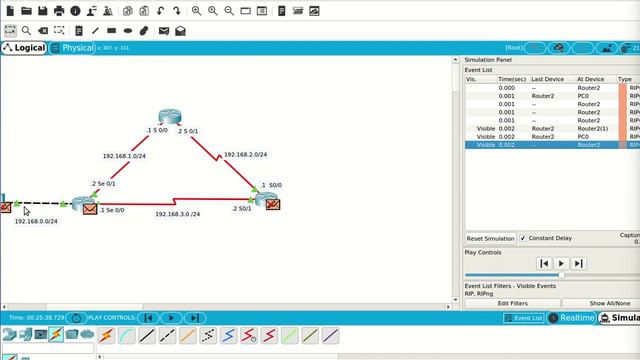Capture forward in Simulation Panel controls
Viewport: 640px width, 360px height.
tap(579, 264)
